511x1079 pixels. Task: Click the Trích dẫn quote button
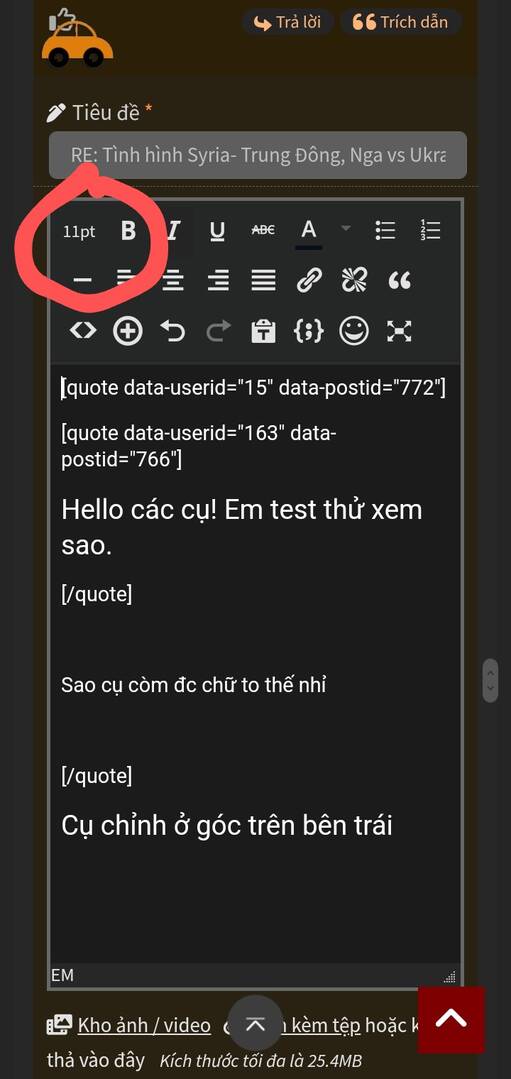(x=400, y=22)
